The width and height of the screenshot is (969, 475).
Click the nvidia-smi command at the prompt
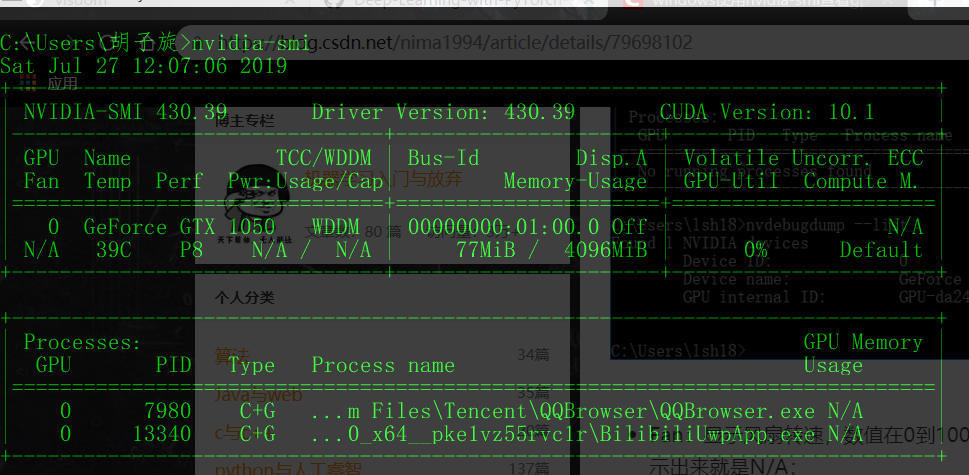click(251, 43)
